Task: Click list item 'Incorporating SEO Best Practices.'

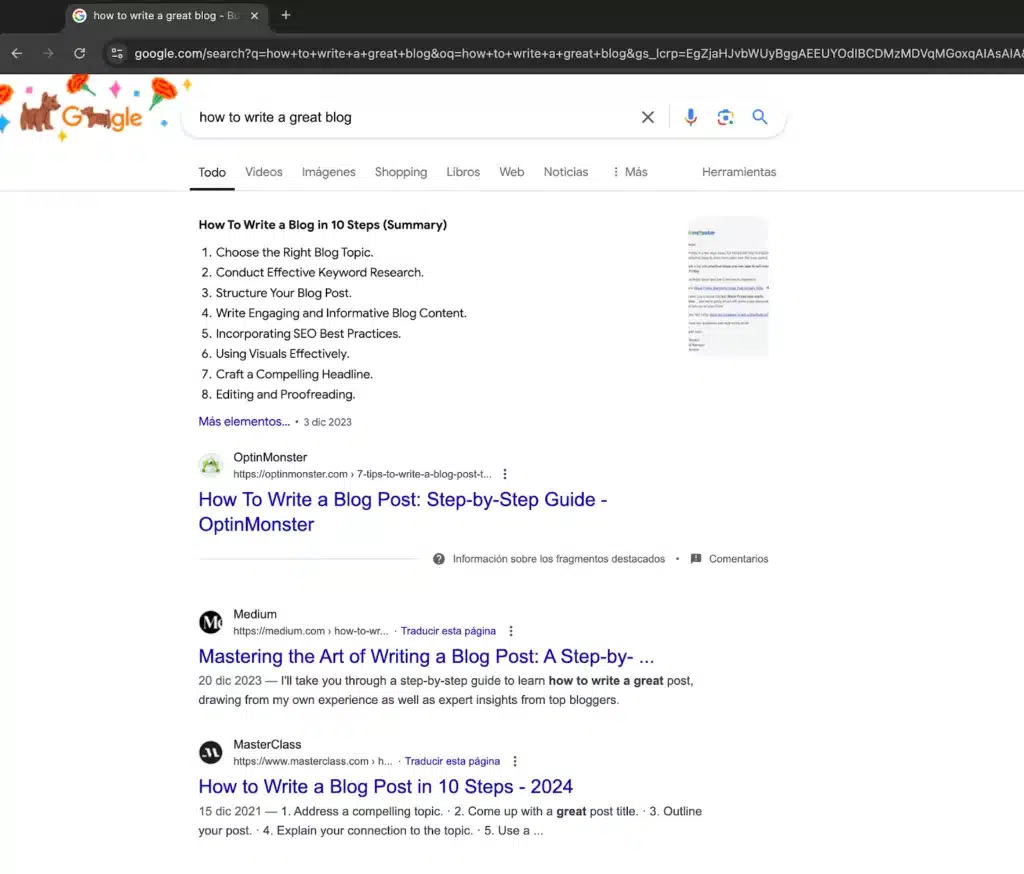Action: 308,333
